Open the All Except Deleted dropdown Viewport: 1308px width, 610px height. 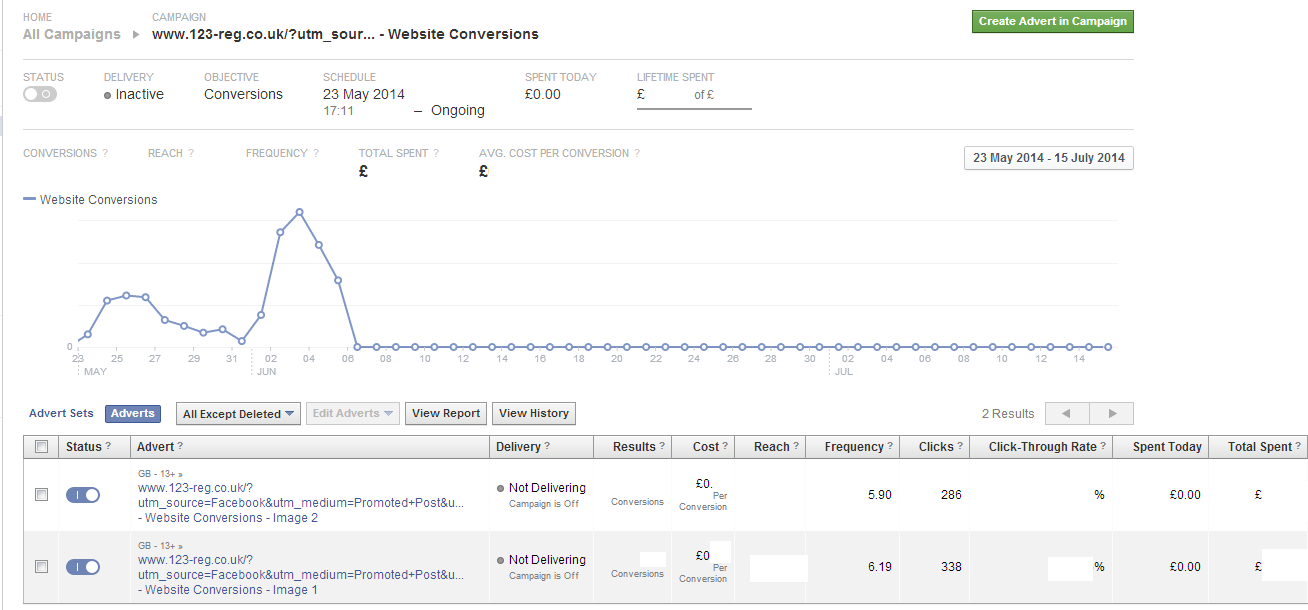(238, 413)
